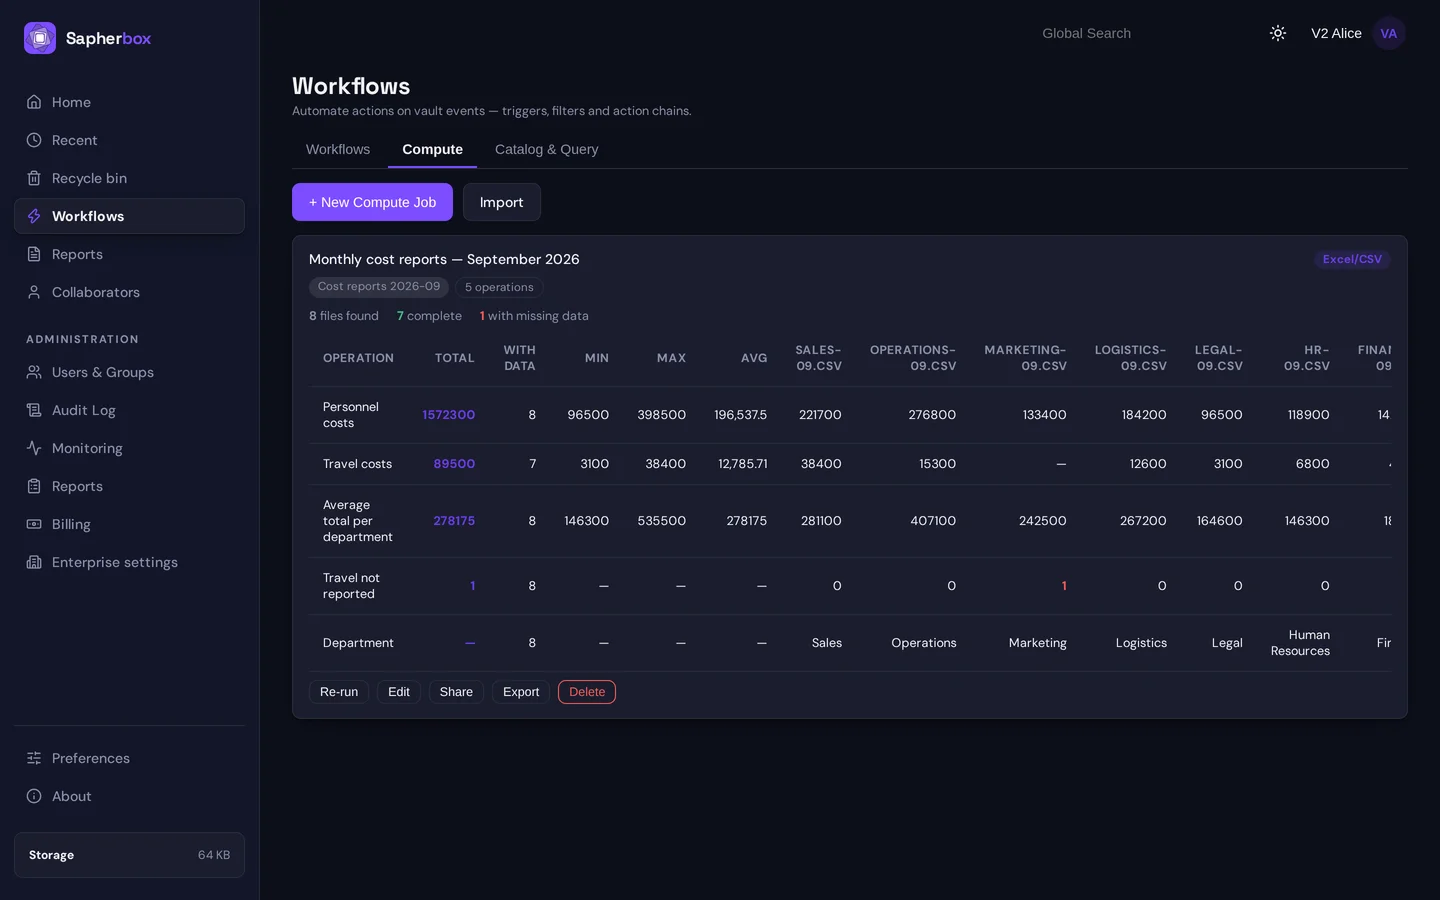Image resolution: width=1440 pixels, height=900 pixels.
Task: Open the VA user avatar menu
Action: pos(1389,33)
